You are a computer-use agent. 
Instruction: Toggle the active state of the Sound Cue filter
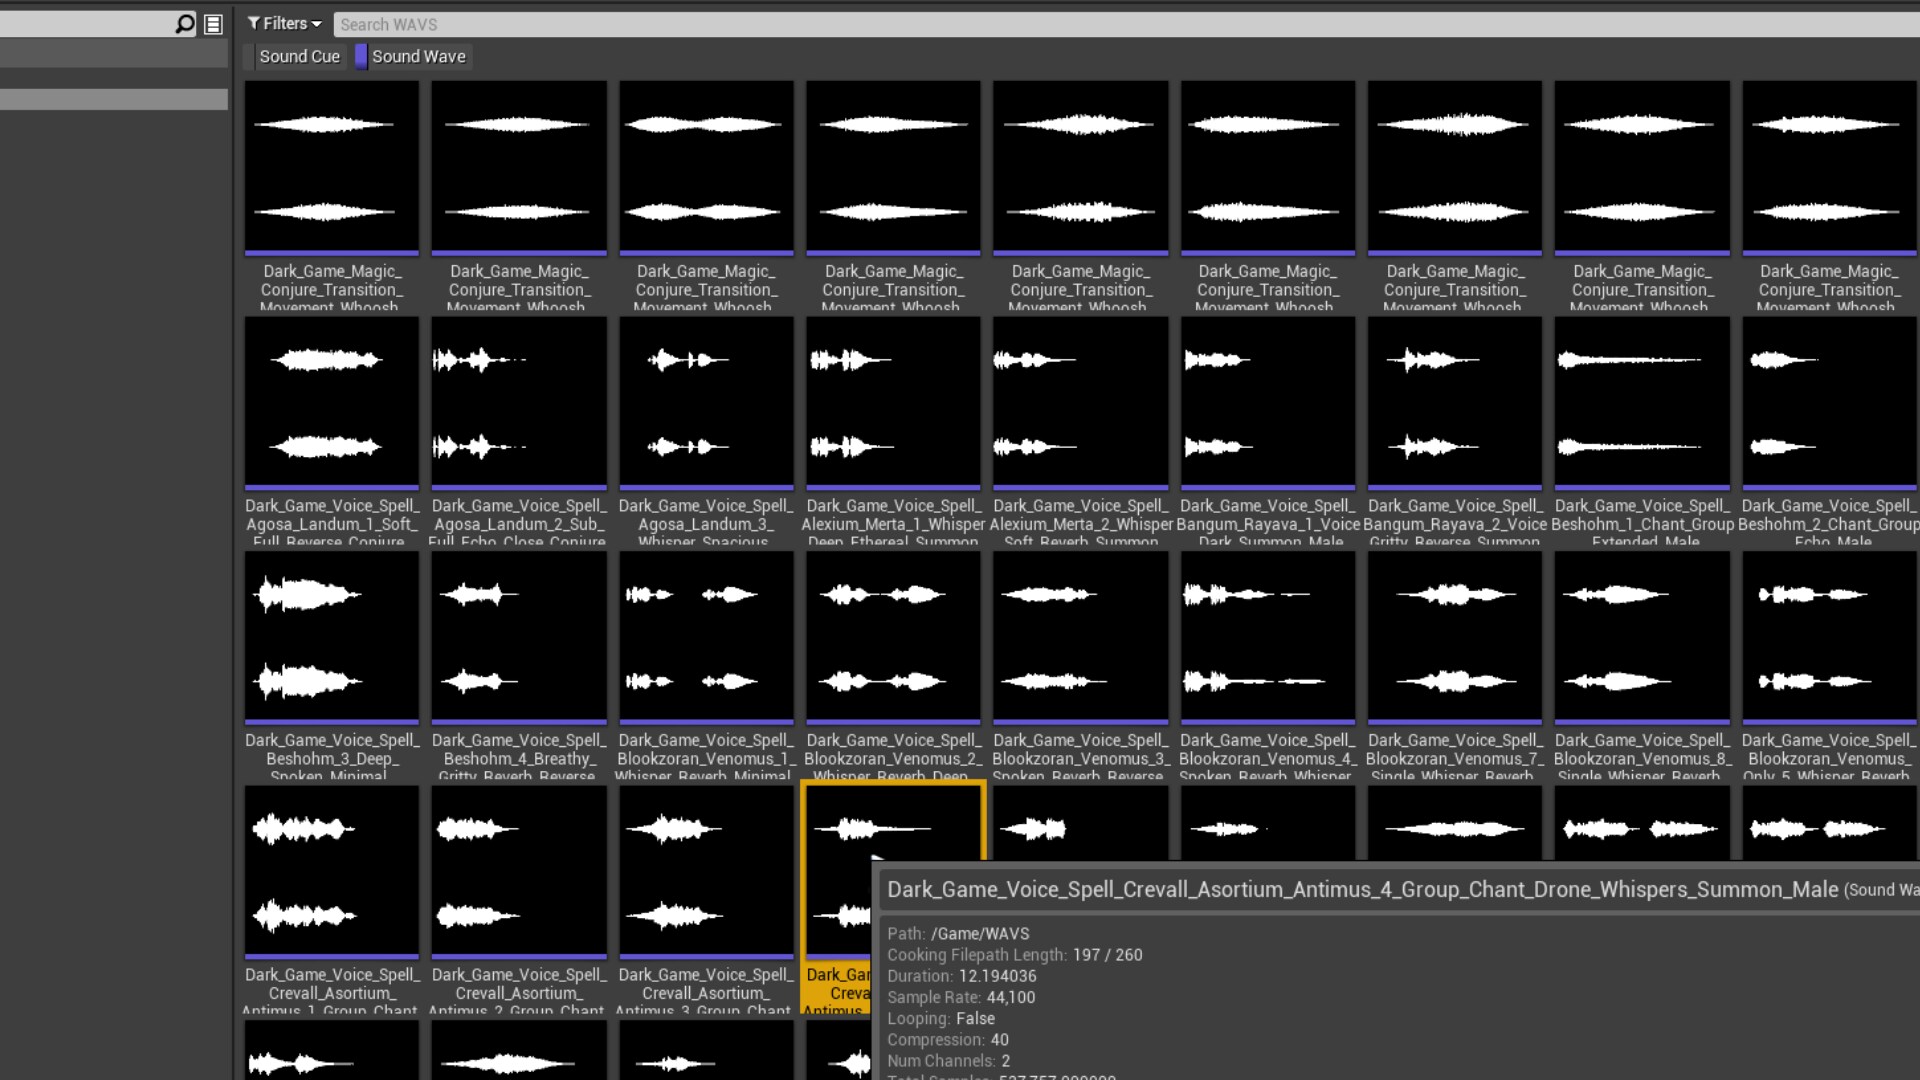coord(299,56)
